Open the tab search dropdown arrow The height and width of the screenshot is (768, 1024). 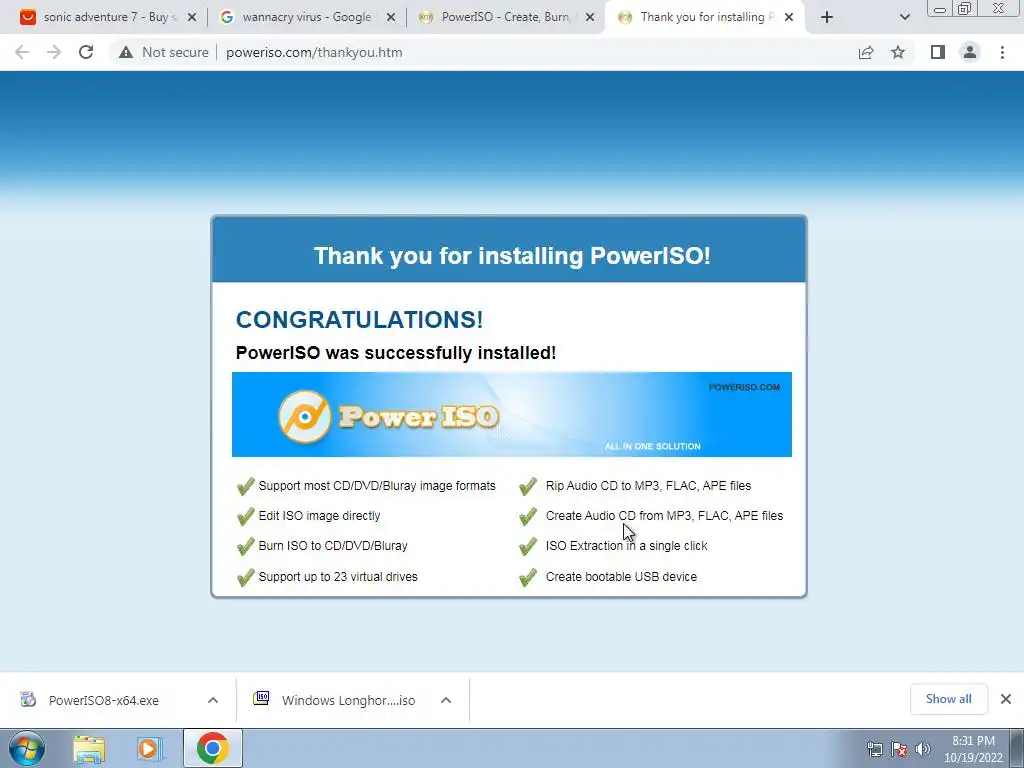904,18
